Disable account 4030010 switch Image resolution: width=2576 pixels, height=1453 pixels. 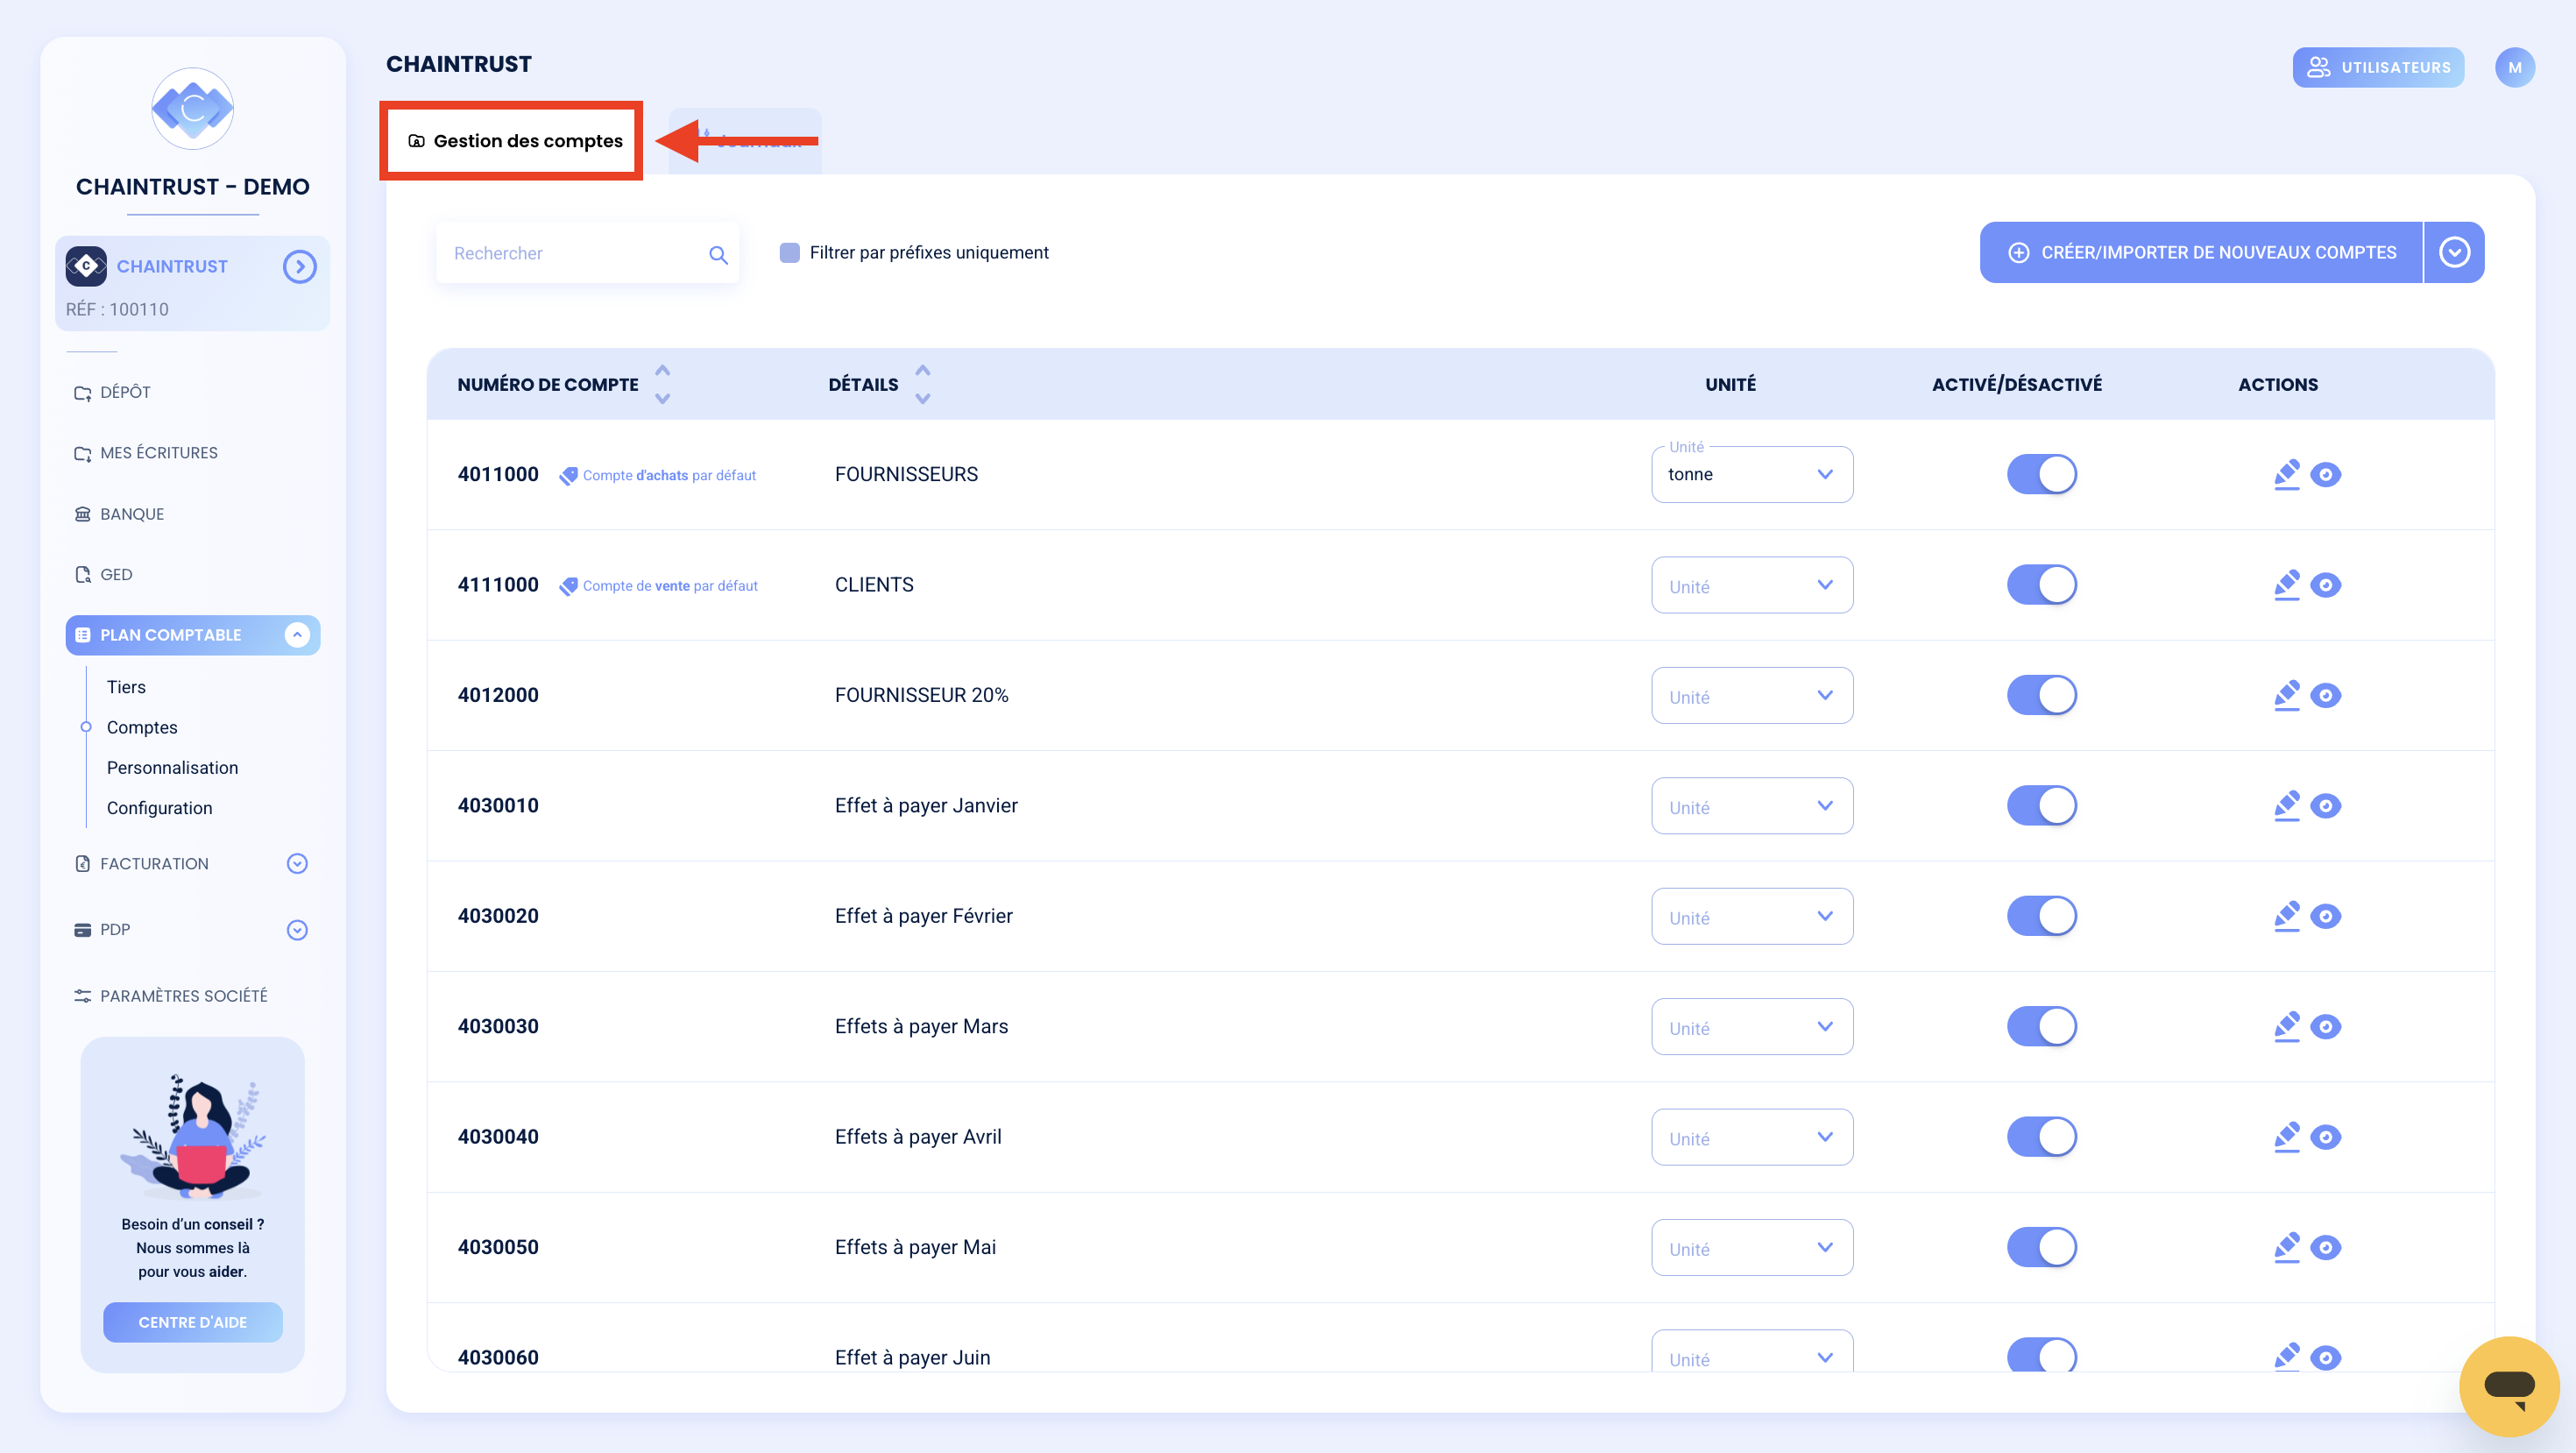(2041, 805)
